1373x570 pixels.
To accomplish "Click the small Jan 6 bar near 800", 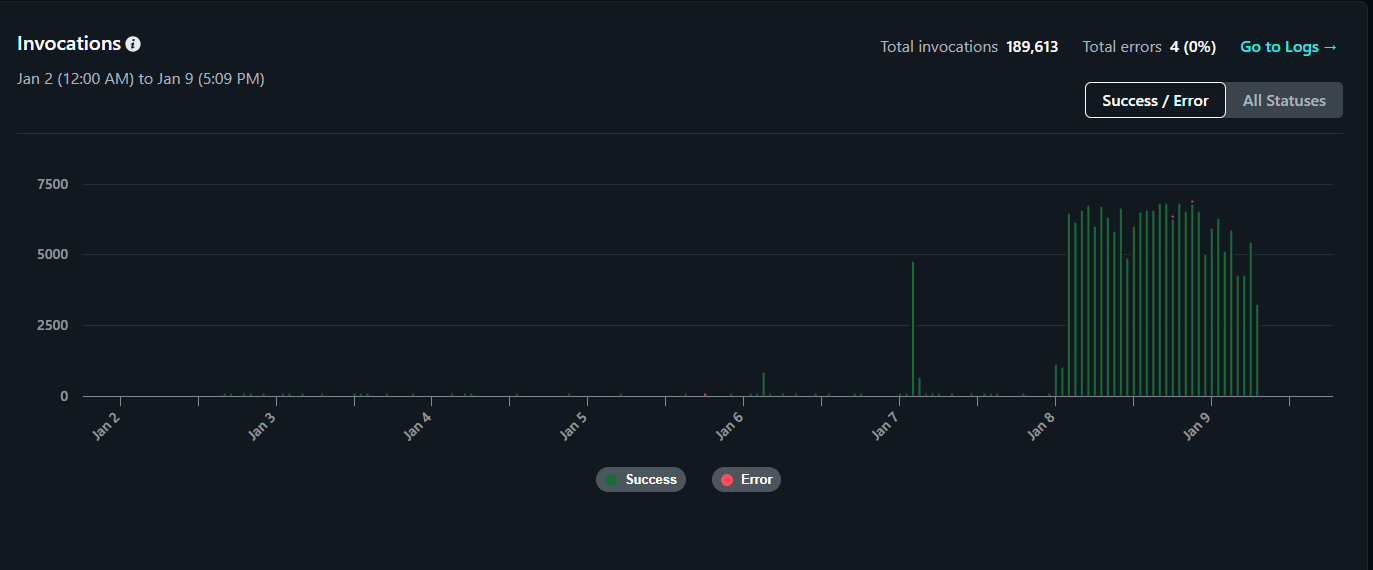I will (x=764, y=384).
